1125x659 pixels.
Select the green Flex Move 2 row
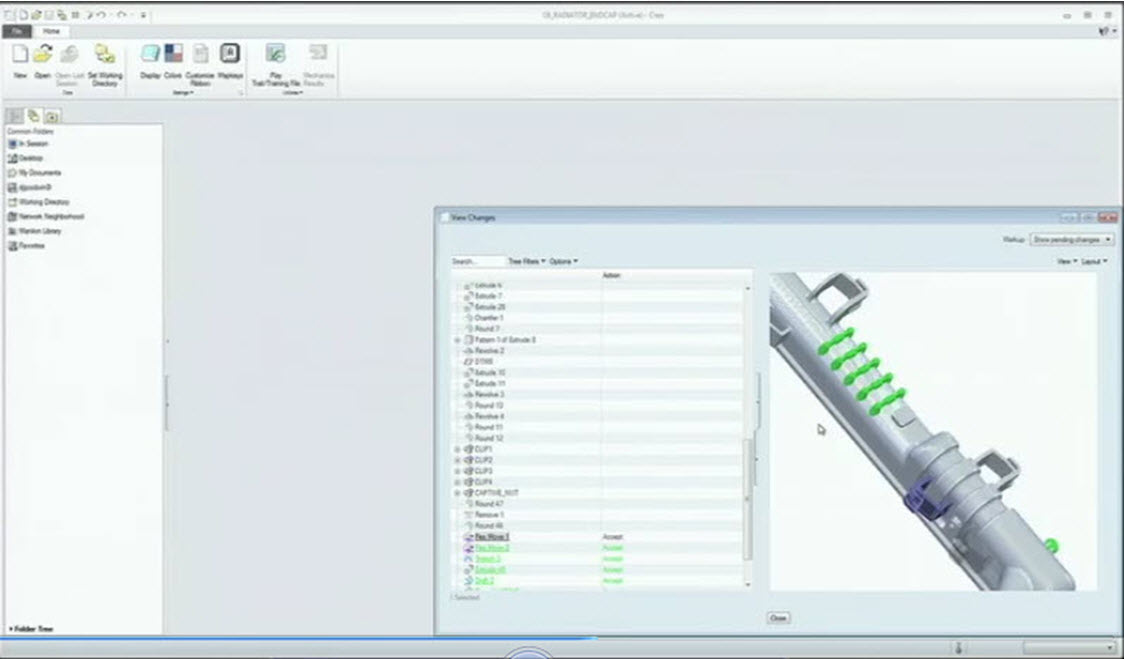pos(491,548)
